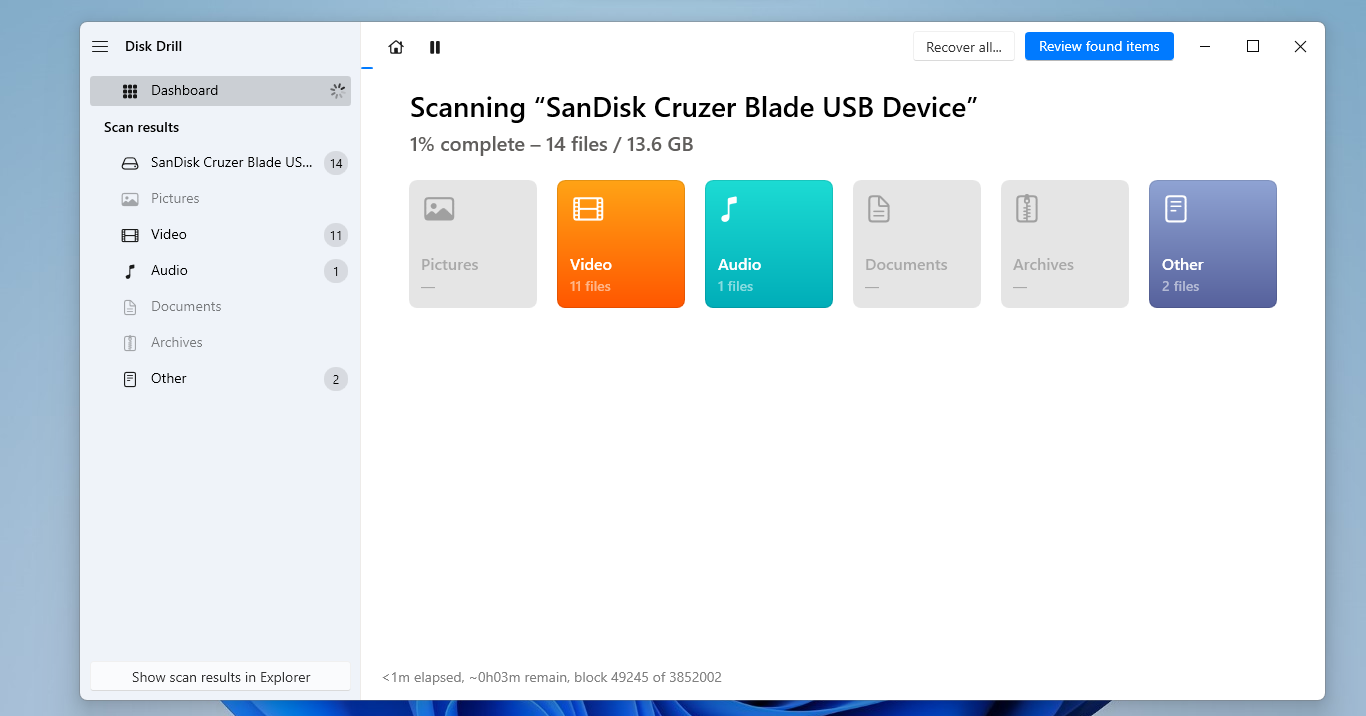This screenshot has height=716, width=1366.
Task: Go to home screen via house icon
Action: point(396,47)
